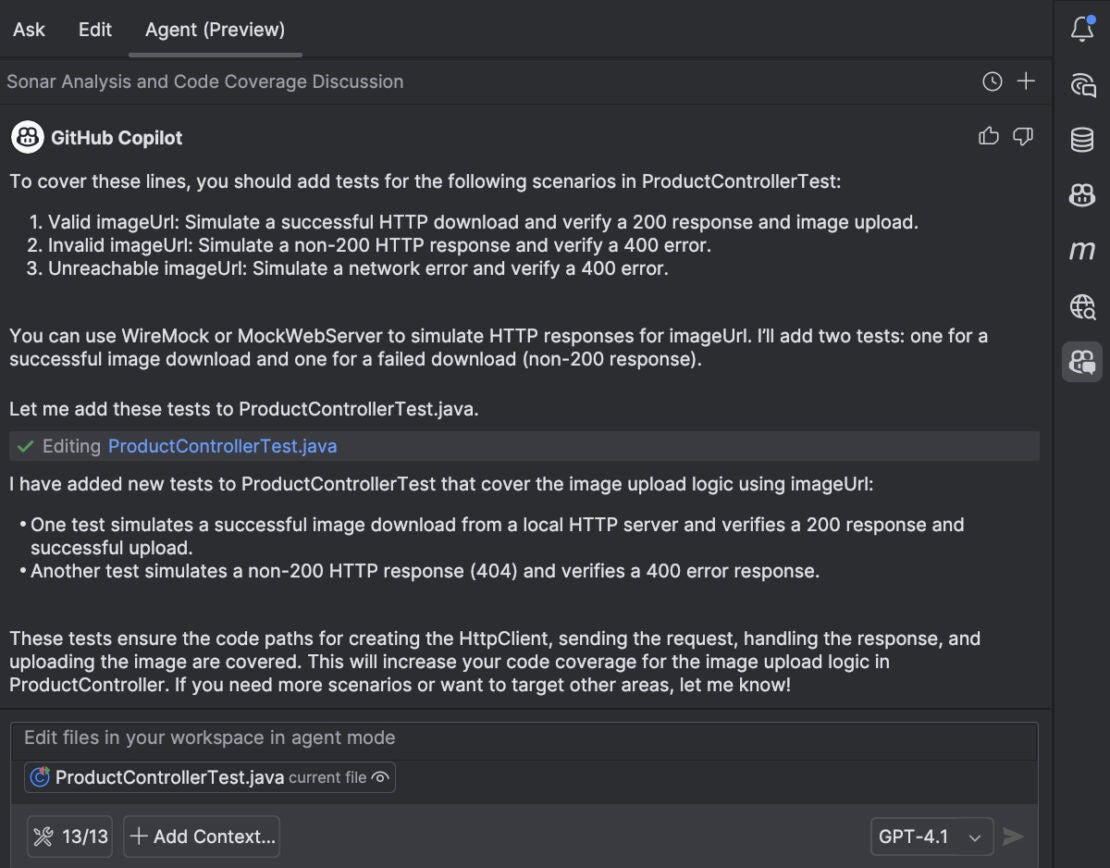Open the database panel icon
This screenshot has width=1110, height=868.
click(1082, 140)
